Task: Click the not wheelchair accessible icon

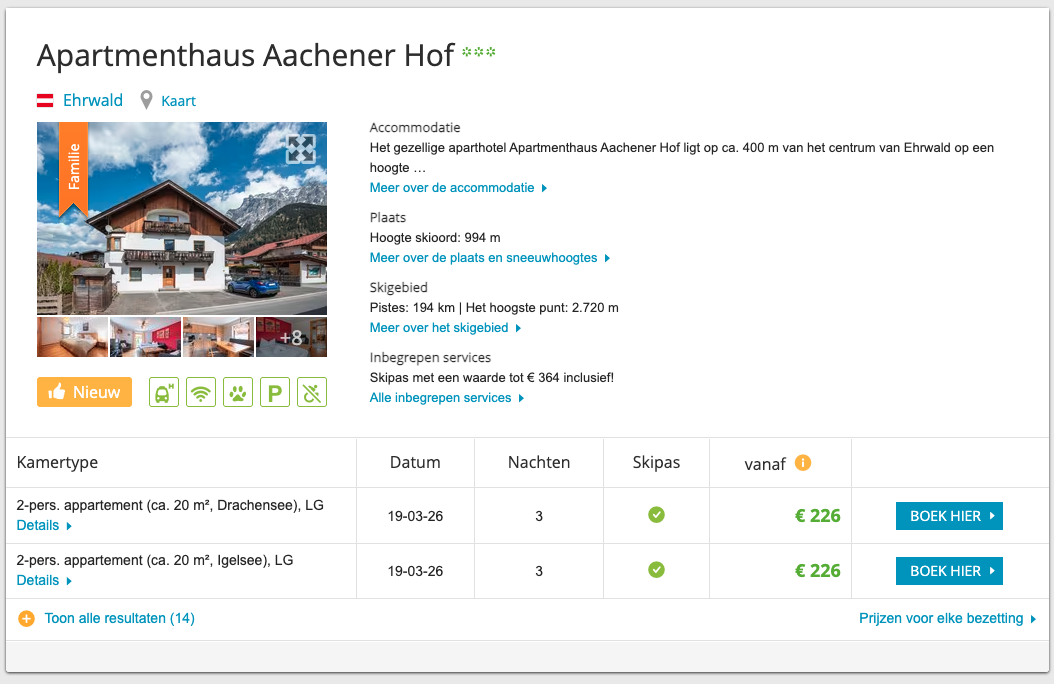Action: click(312, 392)
